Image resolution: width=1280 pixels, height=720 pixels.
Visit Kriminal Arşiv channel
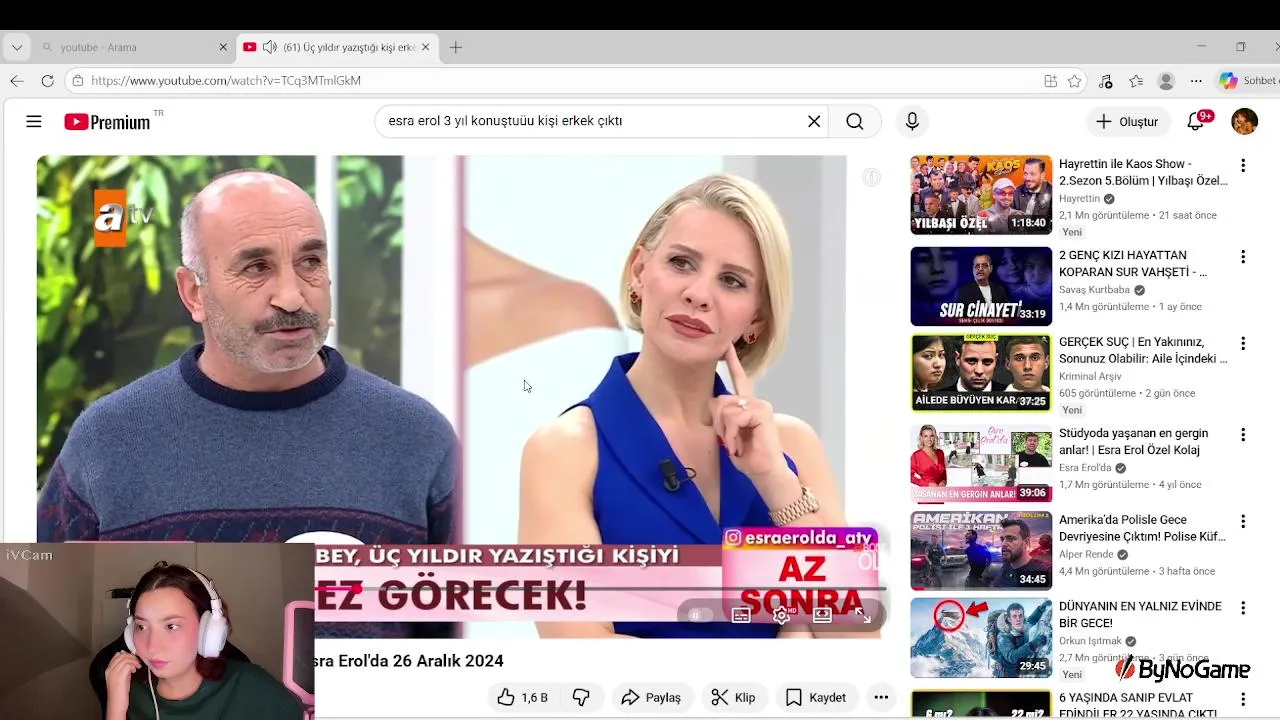pyautogui.click(x=1090, y=376)
